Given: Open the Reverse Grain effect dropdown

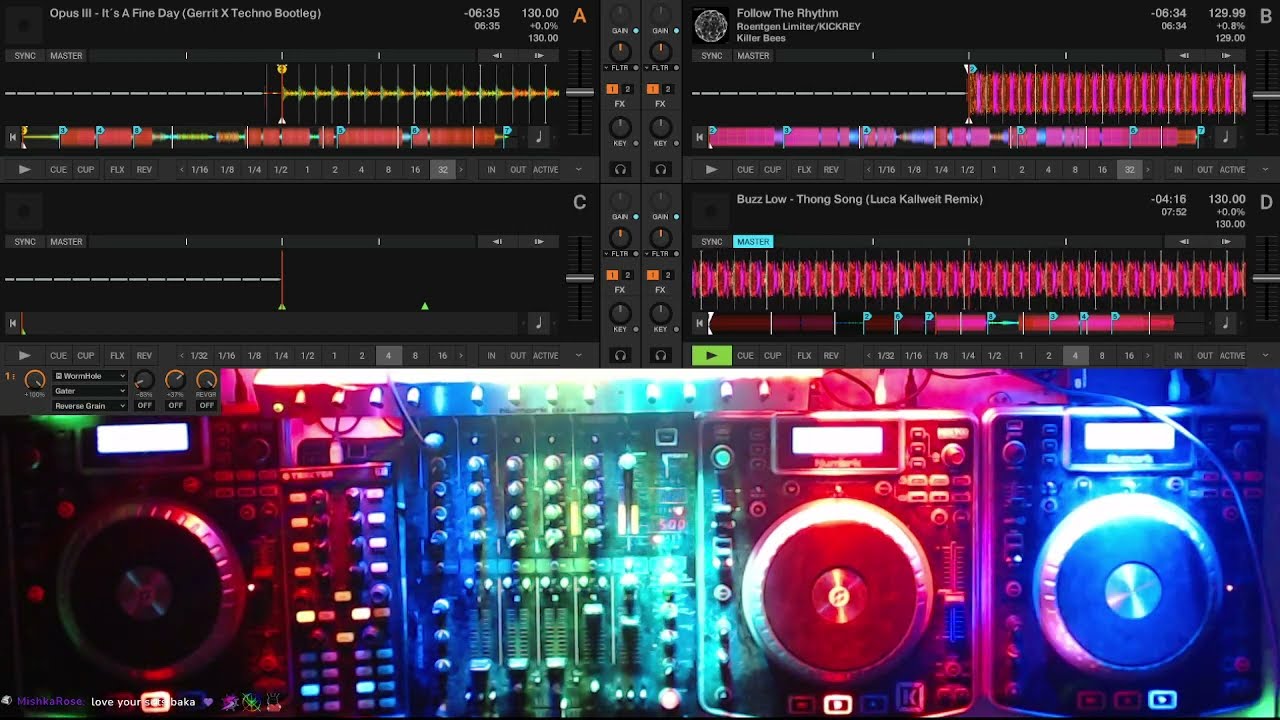Looking at the screenshot, I should (x=90, y=406).
